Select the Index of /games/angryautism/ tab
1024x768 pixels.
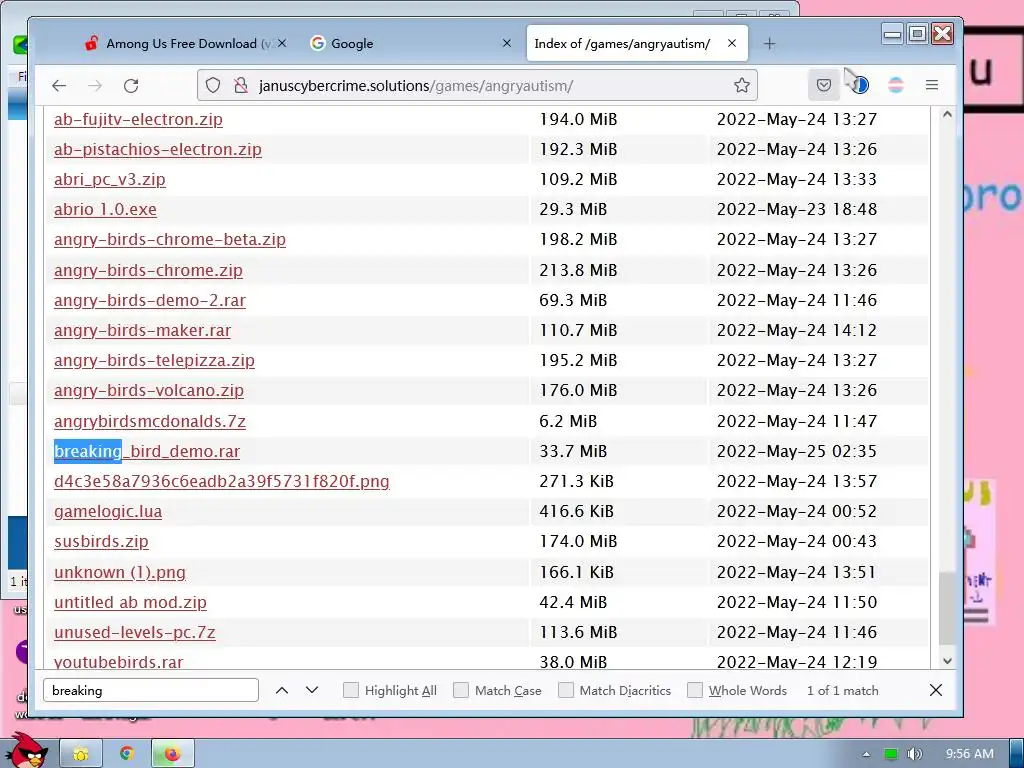tap(637, 43)
